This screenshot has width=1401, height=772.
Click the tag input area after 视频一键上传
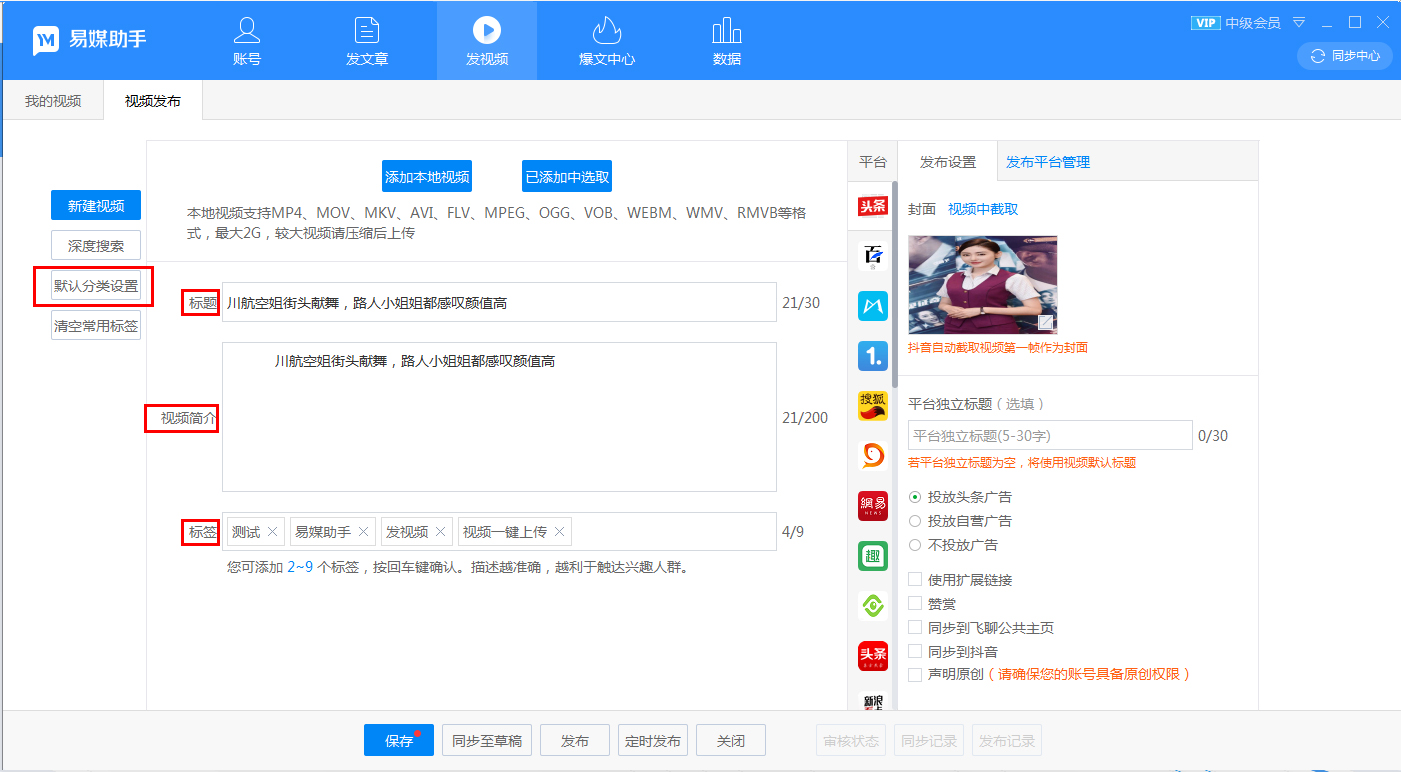674,532
